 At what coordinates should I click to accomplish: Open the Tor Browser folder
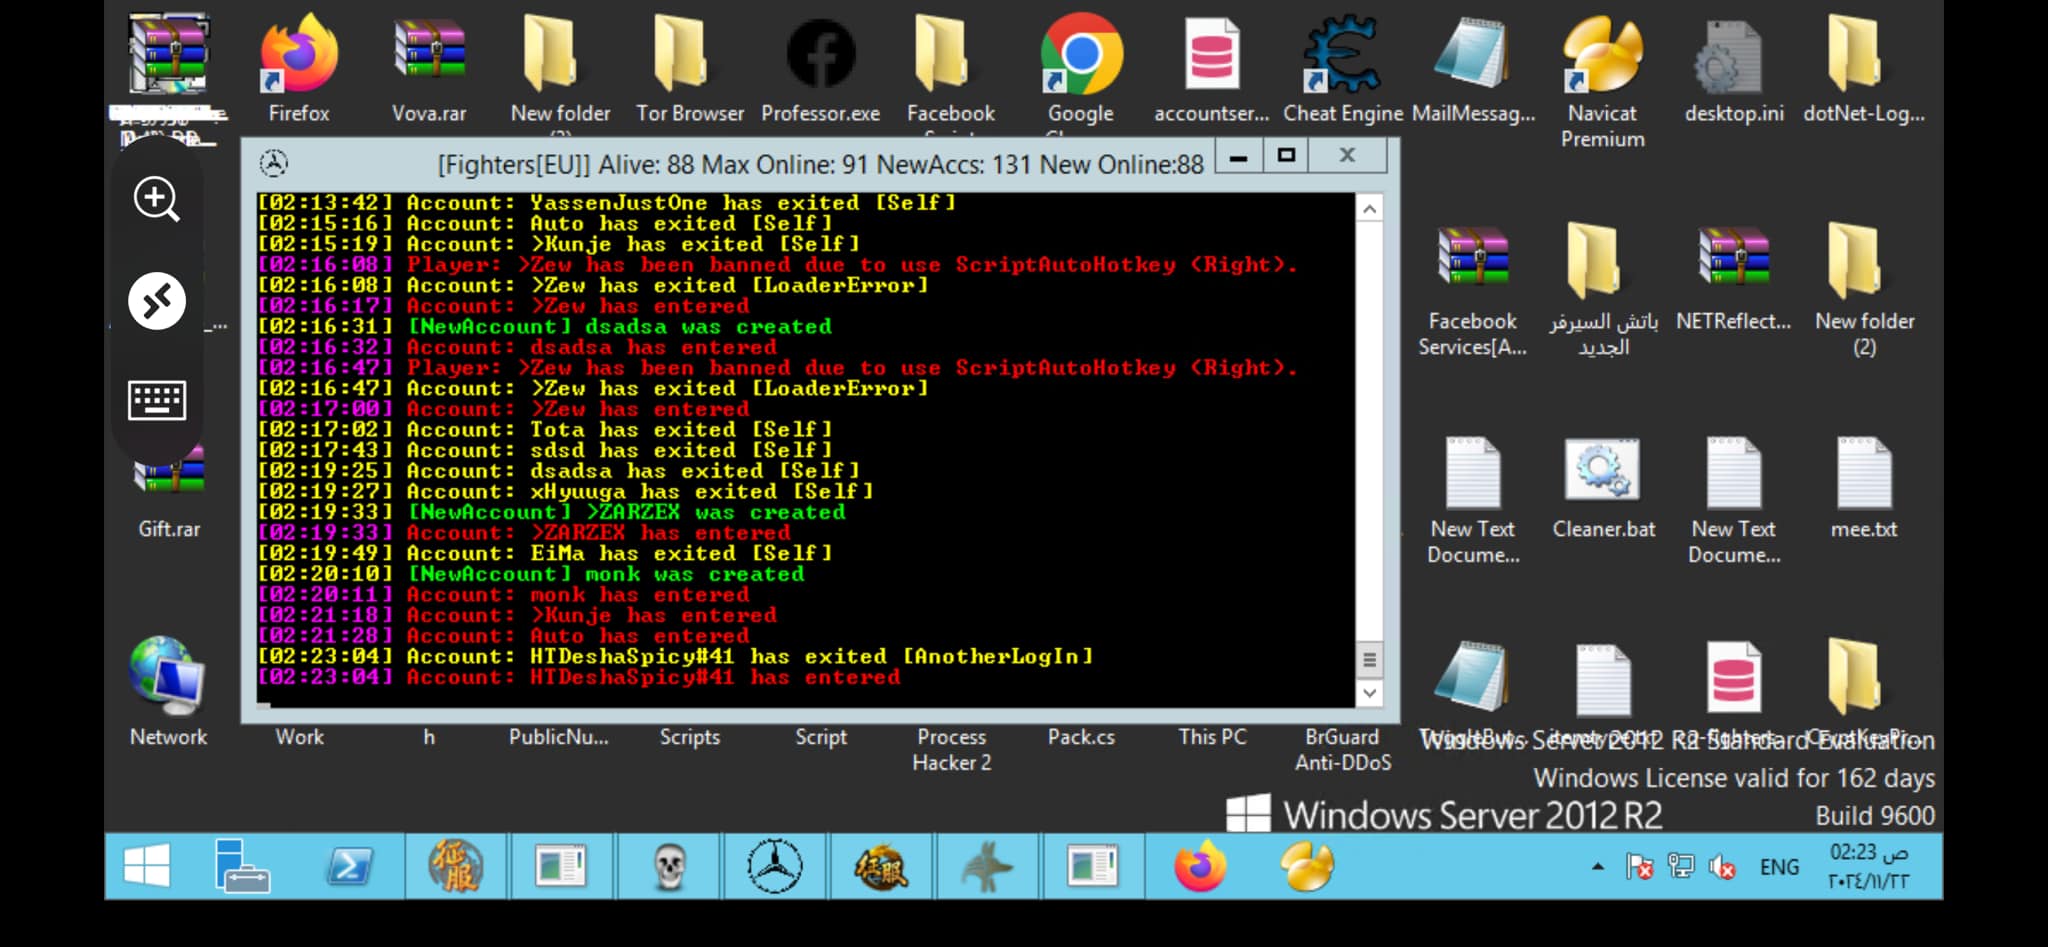[690, 70]
